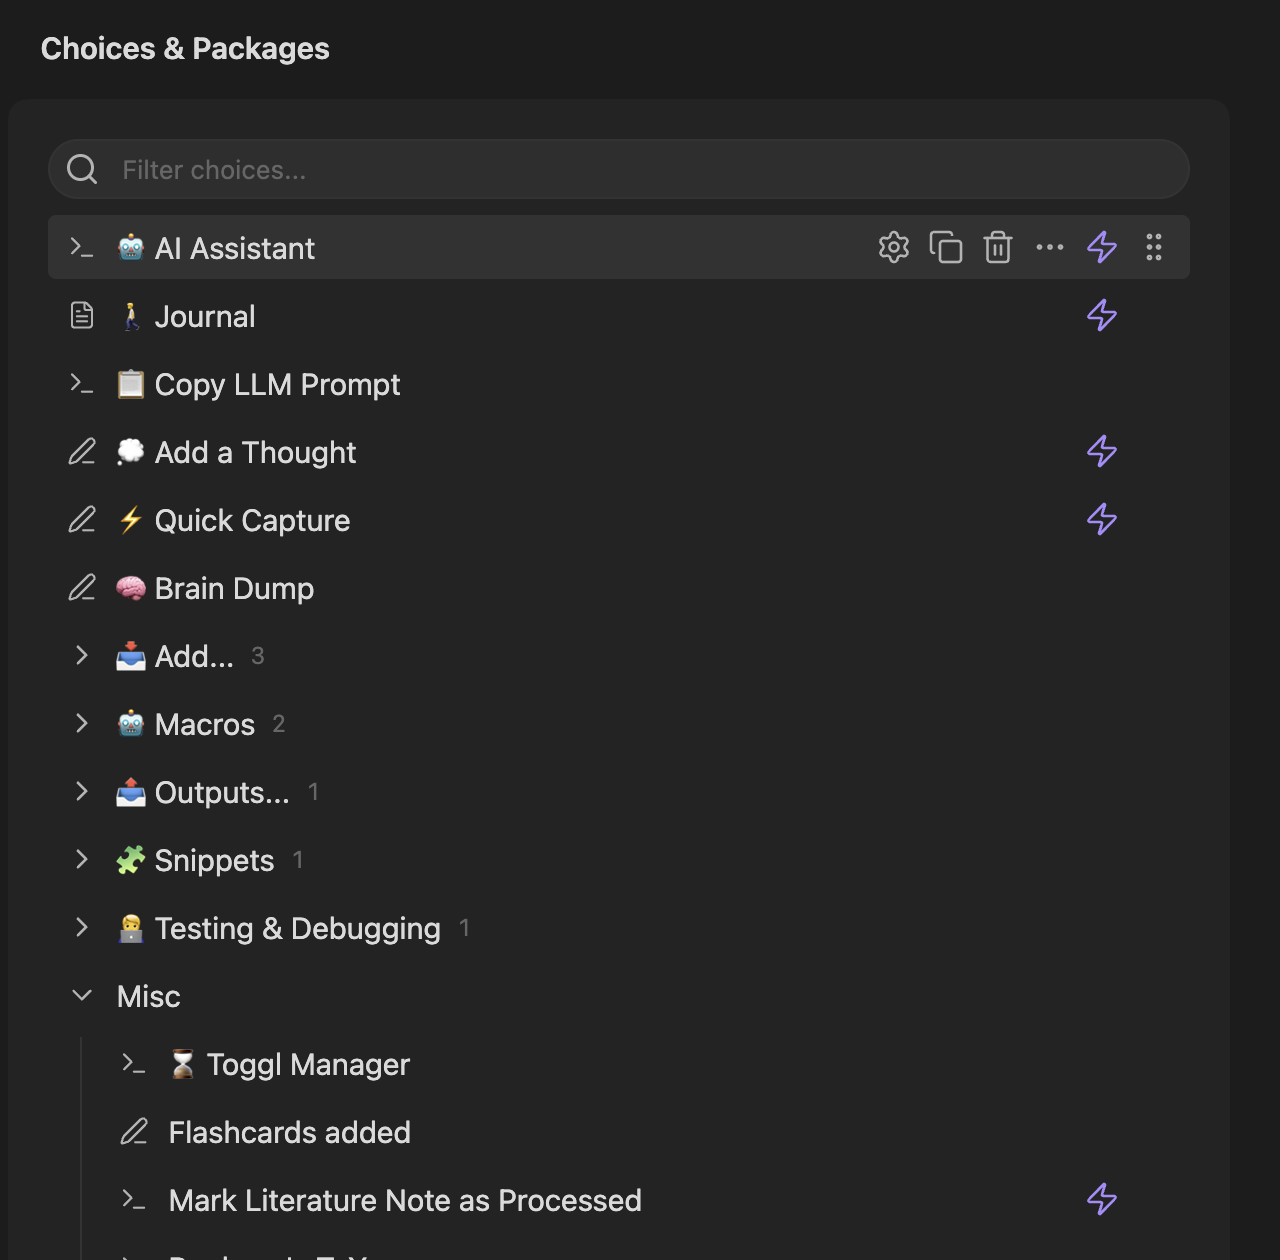Expand the Testing & Debugging folder
Image resolution: width=1280 pixels, height=1260 pixels.
click(x=82, y=927)
